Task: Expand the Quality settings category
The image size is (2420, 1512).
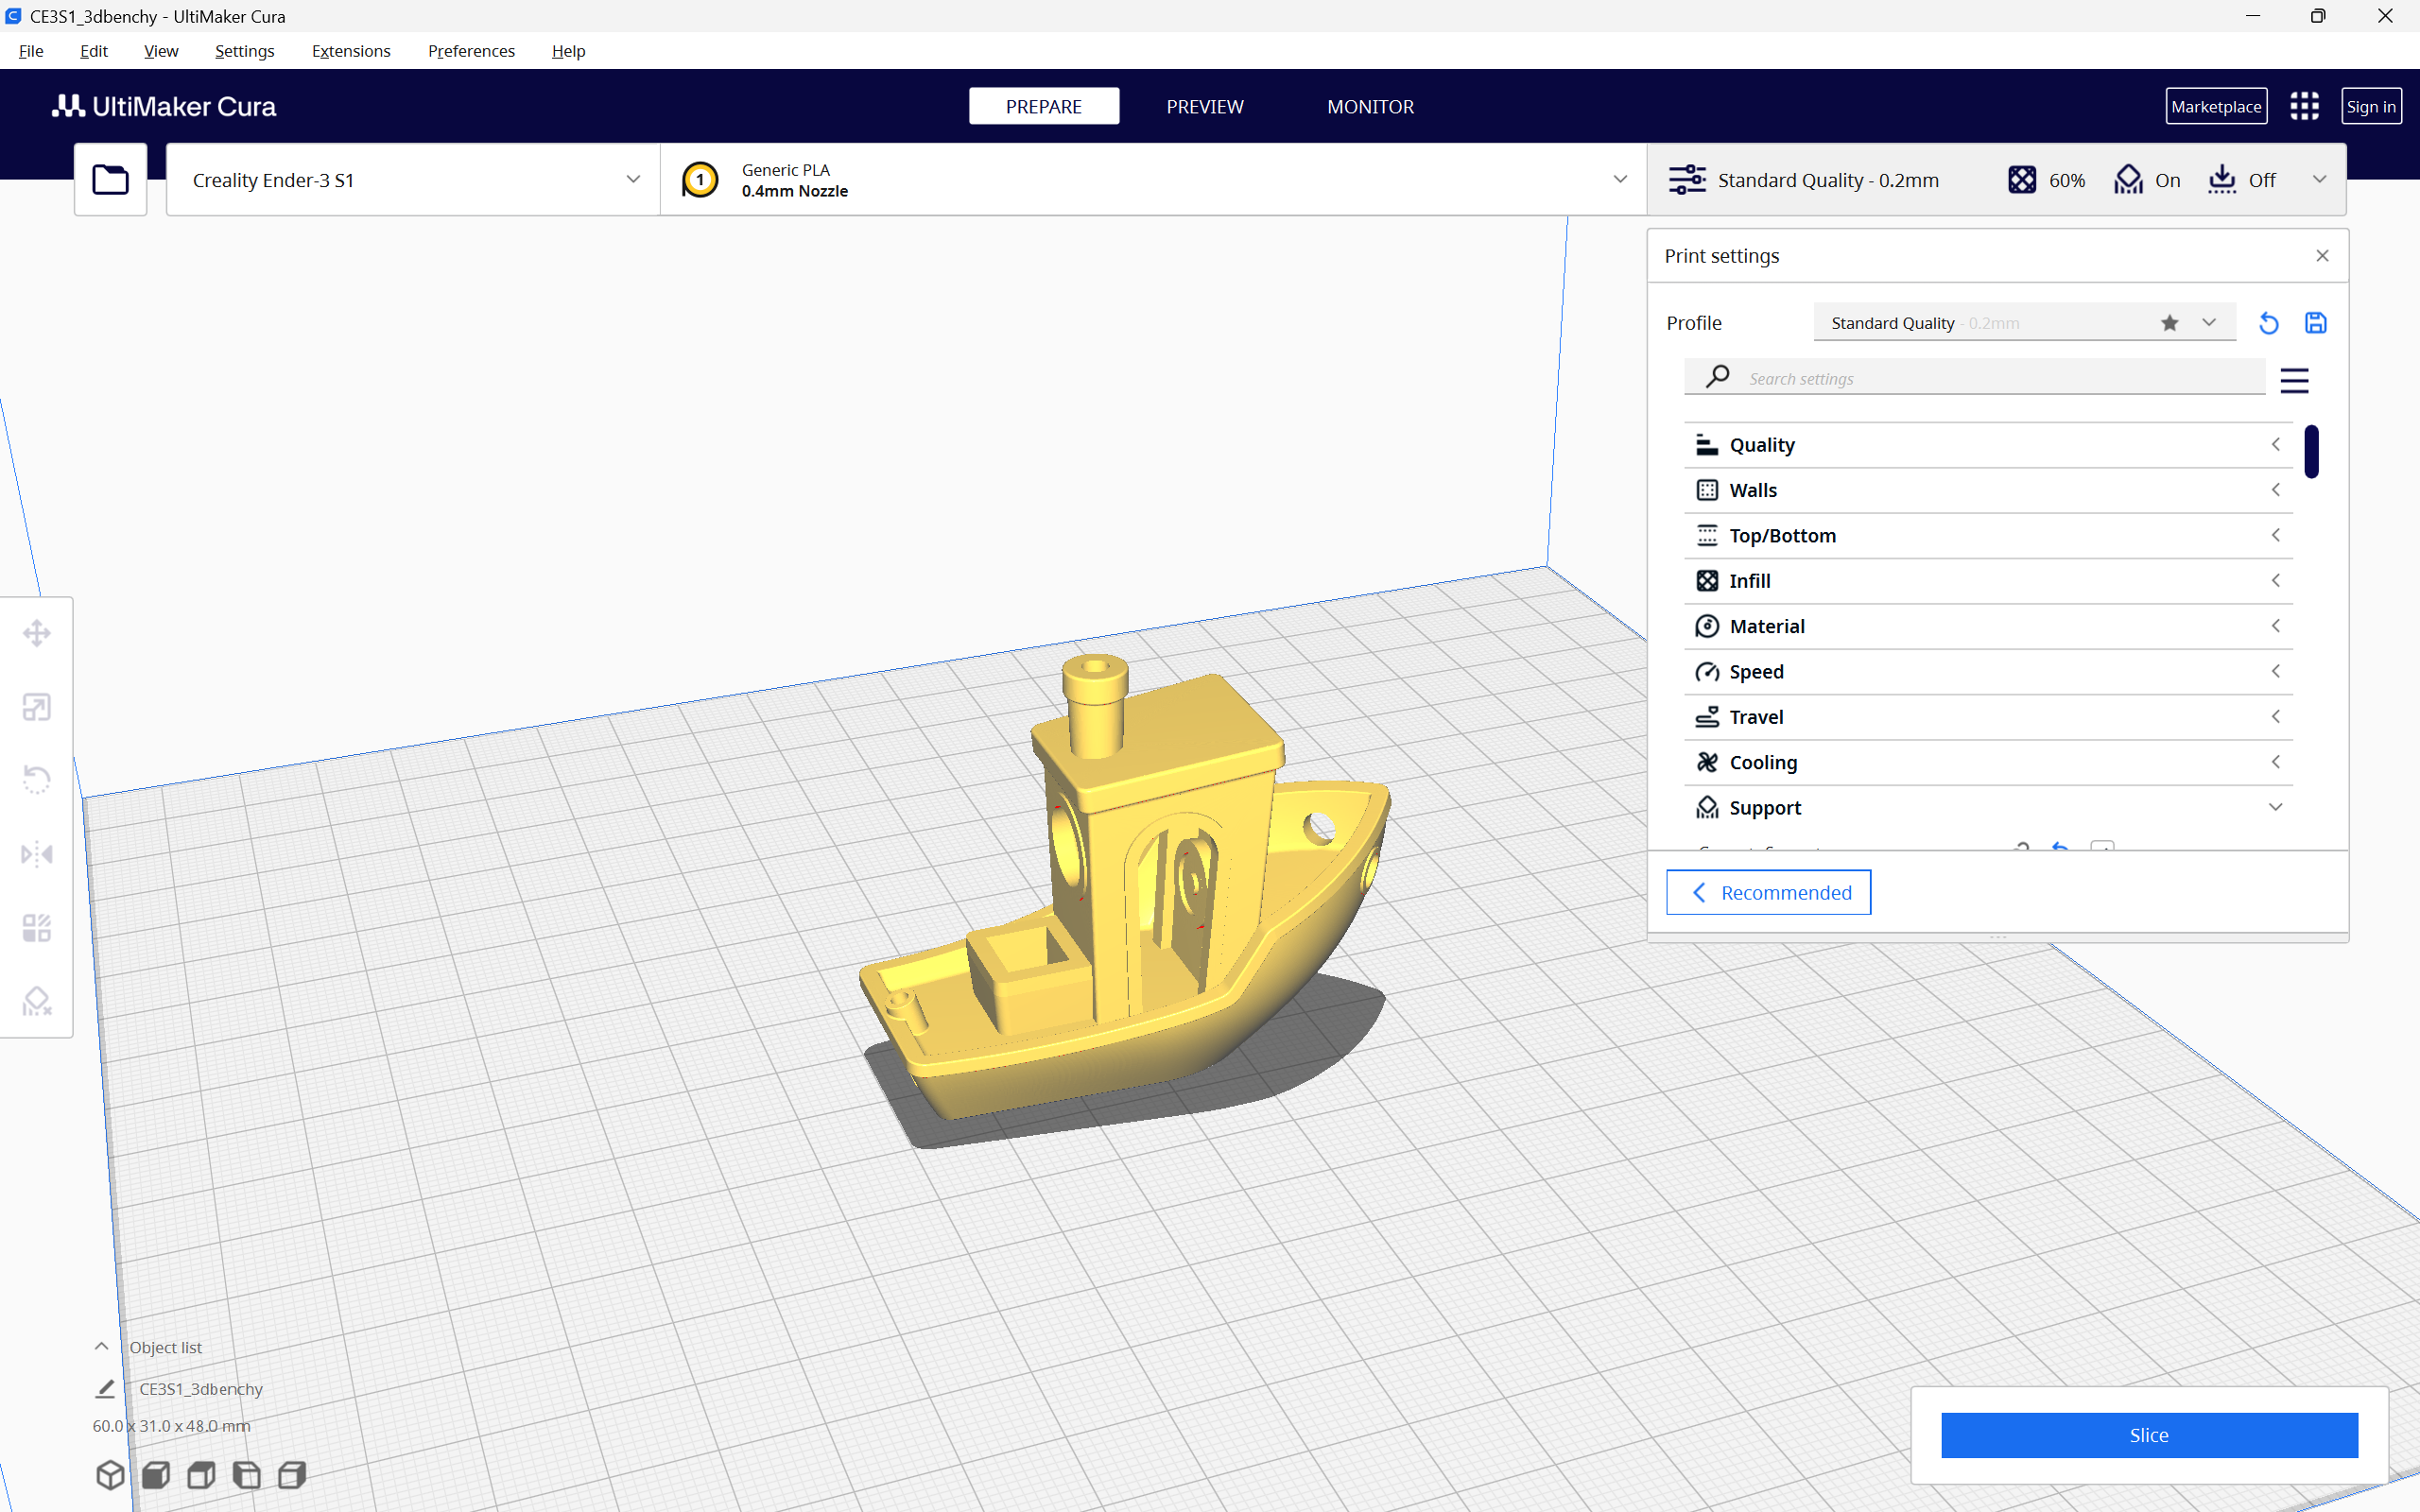Action: (1988, 445)
